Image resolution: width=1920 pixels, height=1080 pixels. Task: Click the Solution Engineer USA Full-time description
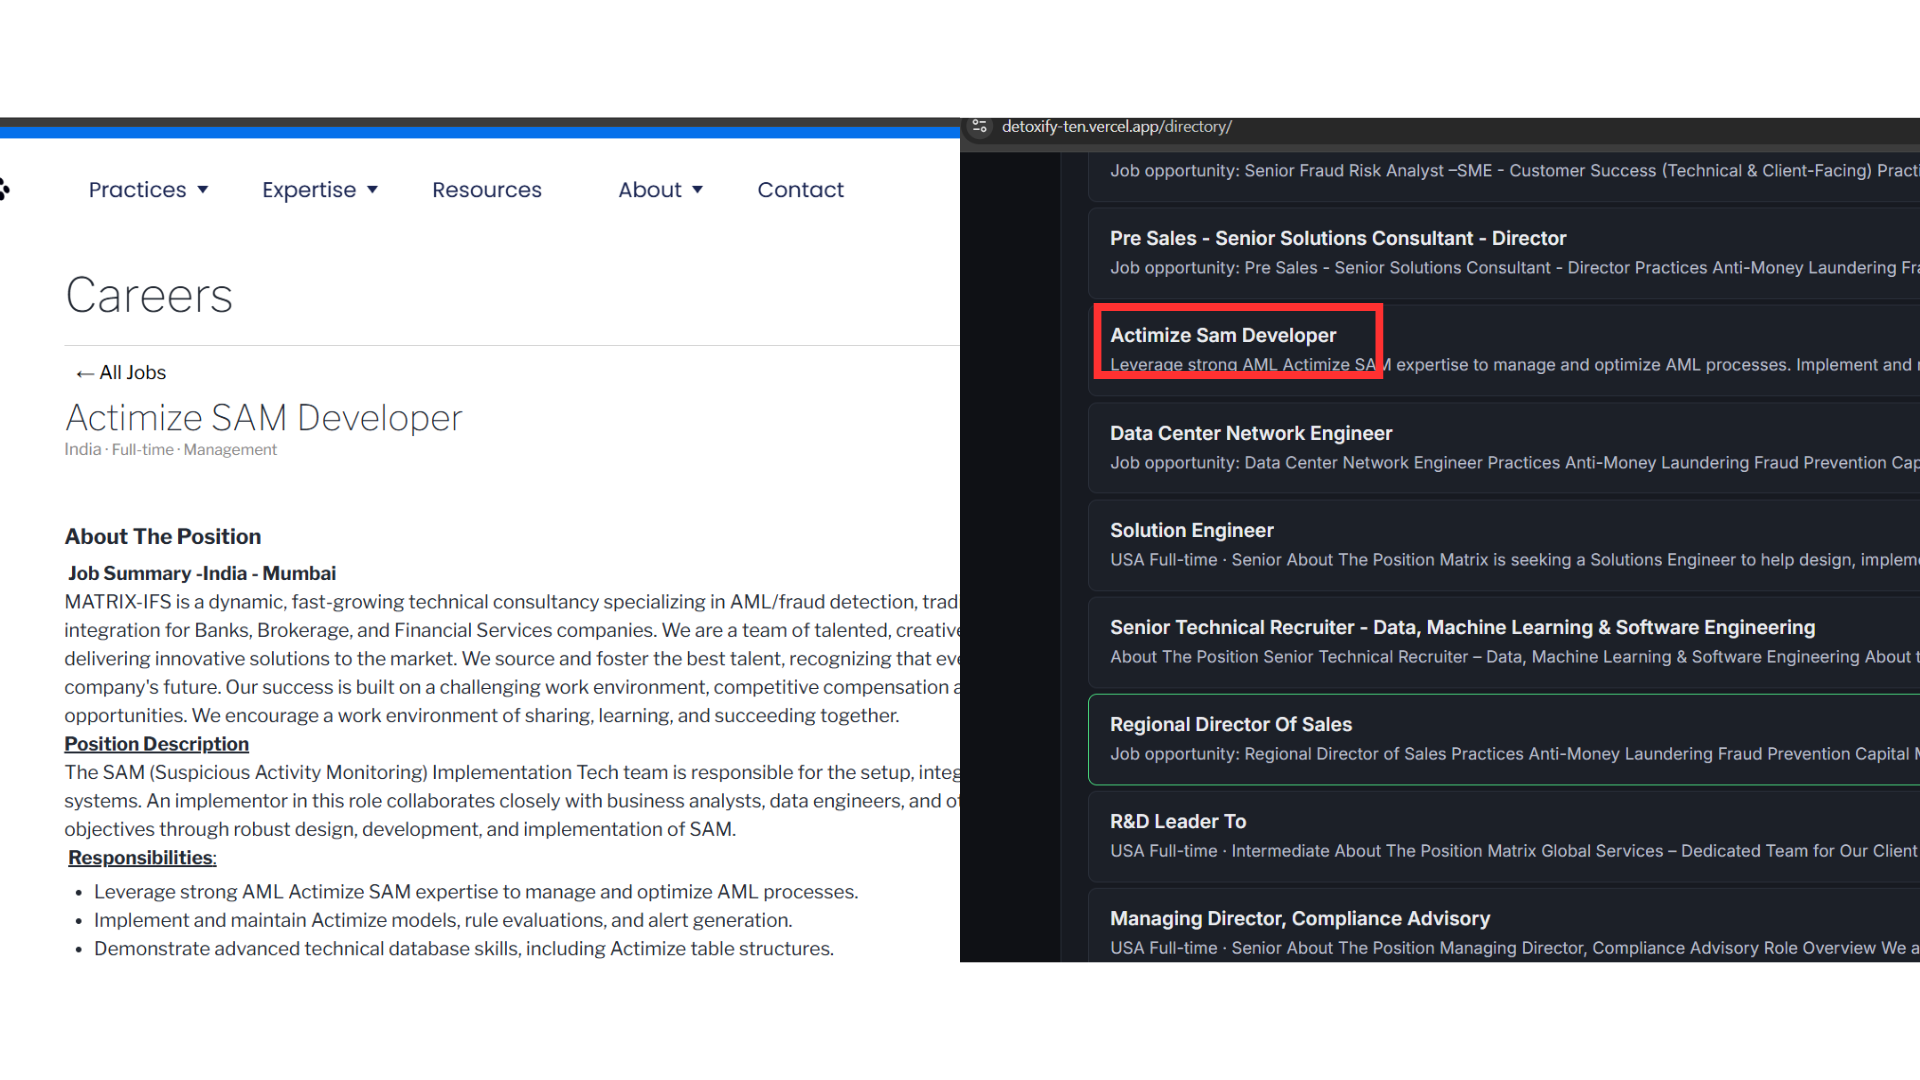click(1514, 560)
